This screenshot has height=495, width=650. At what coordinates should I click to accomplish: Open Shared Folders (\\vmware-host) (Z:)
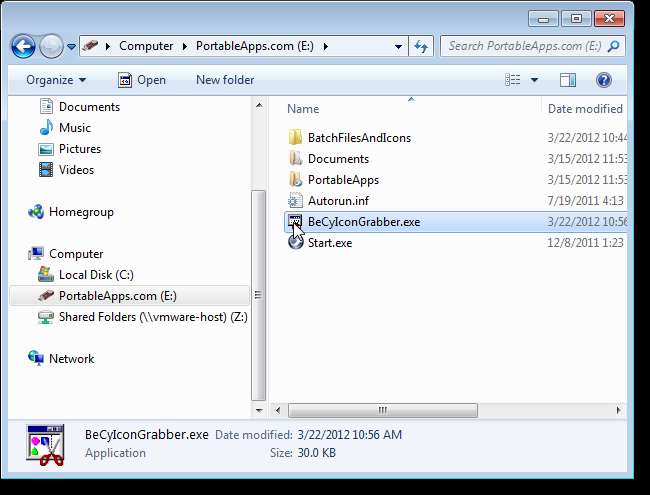pyautogui.click(x=153, y=317)
